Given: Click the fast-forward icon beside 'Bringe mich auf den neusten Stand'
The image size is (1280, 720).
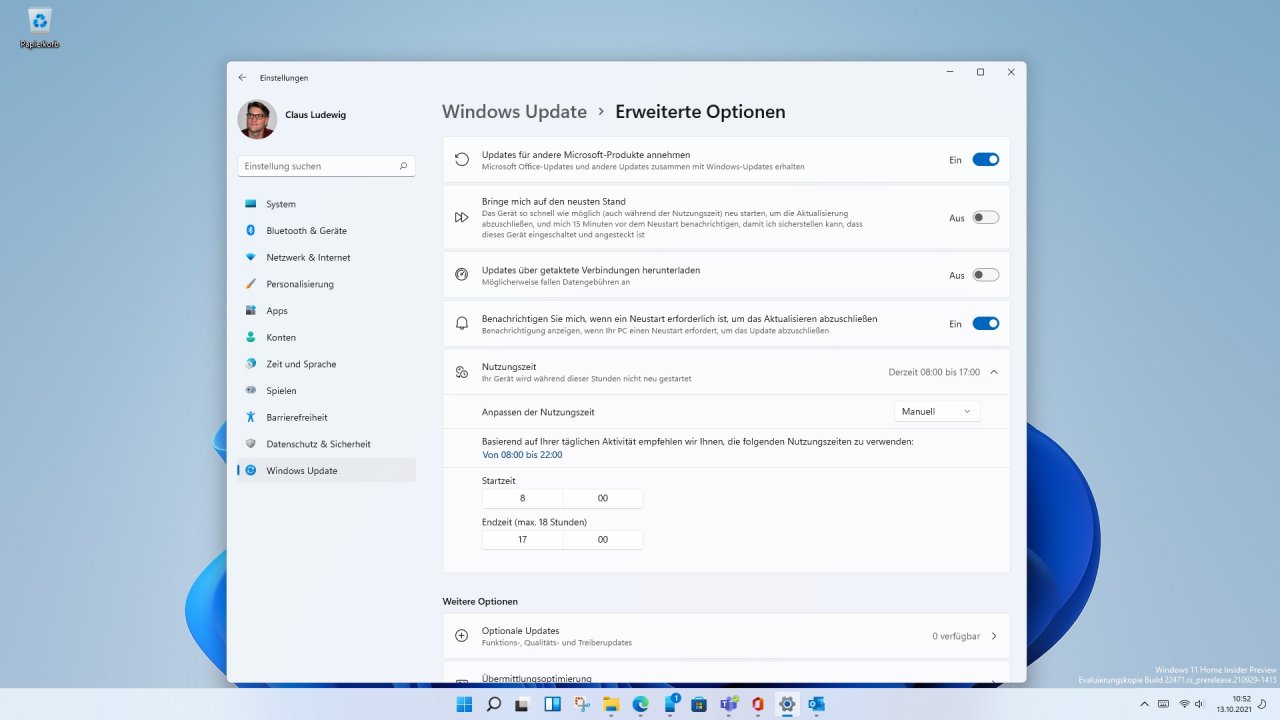Looking at the screenshot, I should [x=461, y=217].
